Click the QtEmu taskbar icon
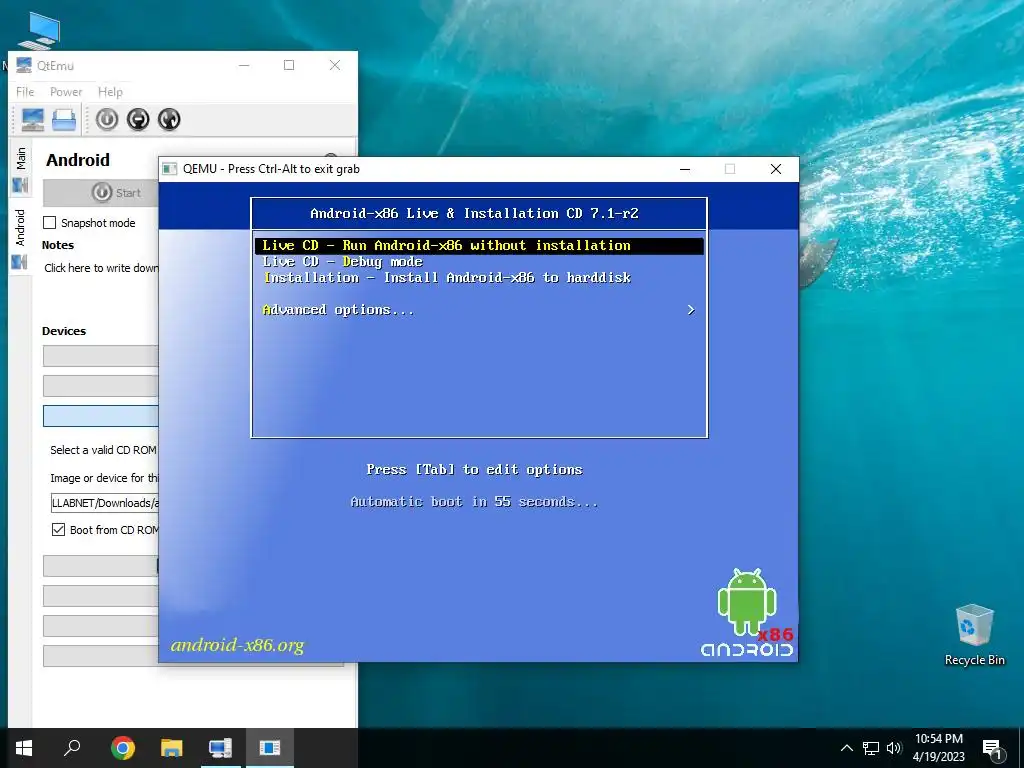Screen dimensions: 1024x768 point(220,748)
